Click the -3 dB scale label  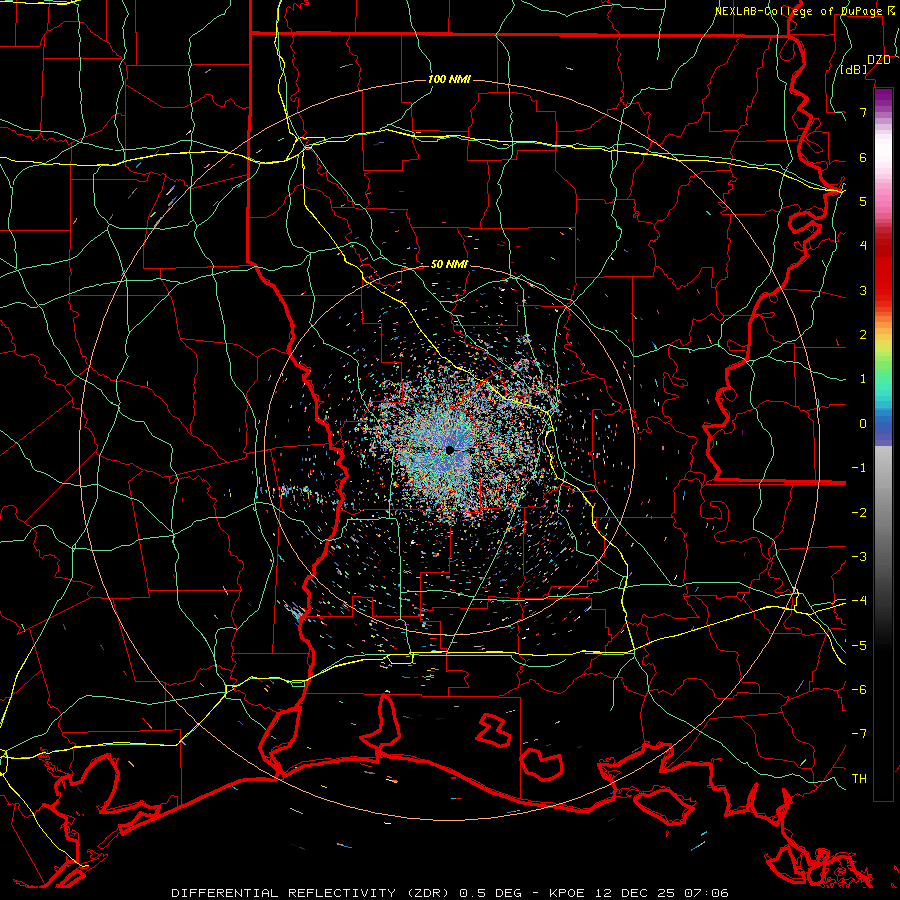pyautogui.click(x=859, y=557)
